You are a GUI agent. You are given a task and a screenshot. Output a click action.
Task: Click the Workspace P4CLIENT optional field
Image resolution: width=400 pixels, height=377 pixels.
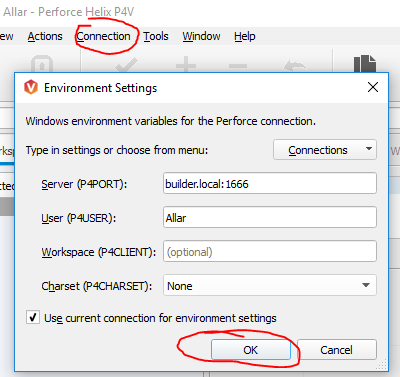pyautogui.click(x=270, y=251)
